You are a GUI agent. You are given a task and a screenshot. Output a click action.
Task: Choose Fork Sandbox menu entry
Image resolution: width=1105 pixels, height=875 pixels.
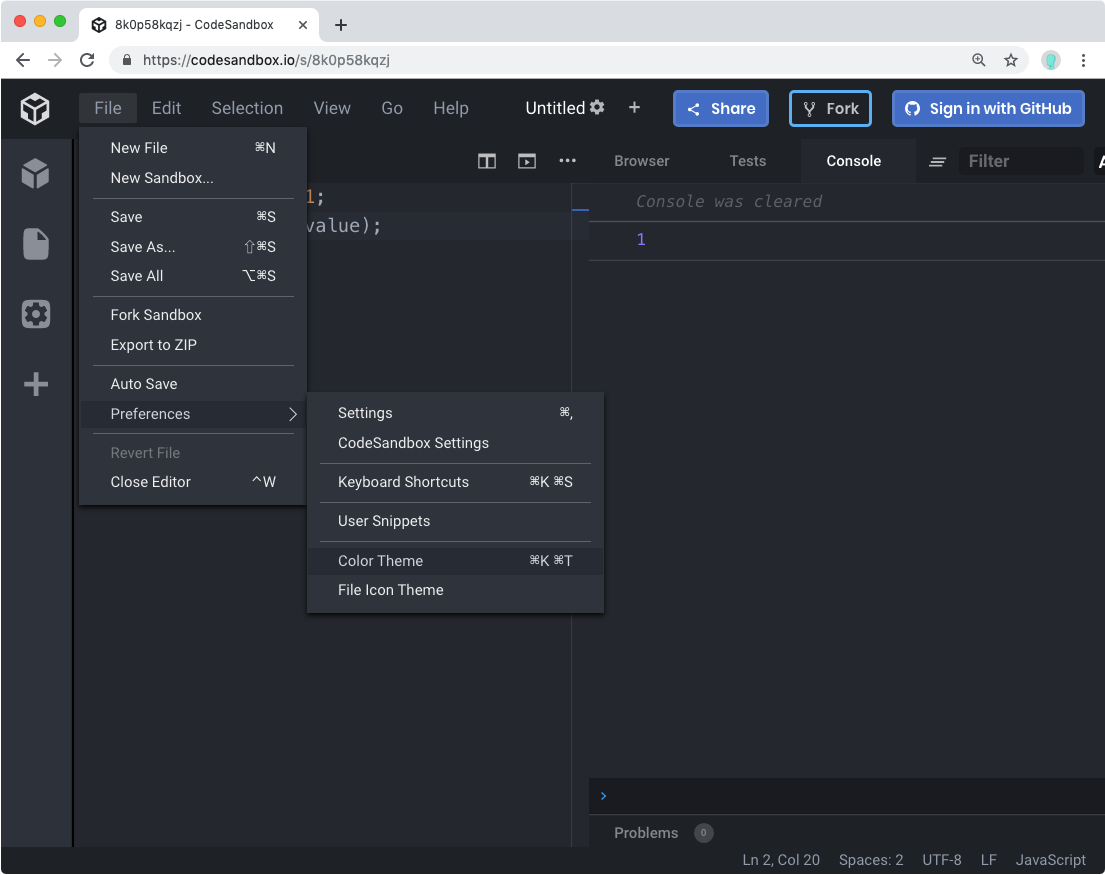[x=193, y=315]
